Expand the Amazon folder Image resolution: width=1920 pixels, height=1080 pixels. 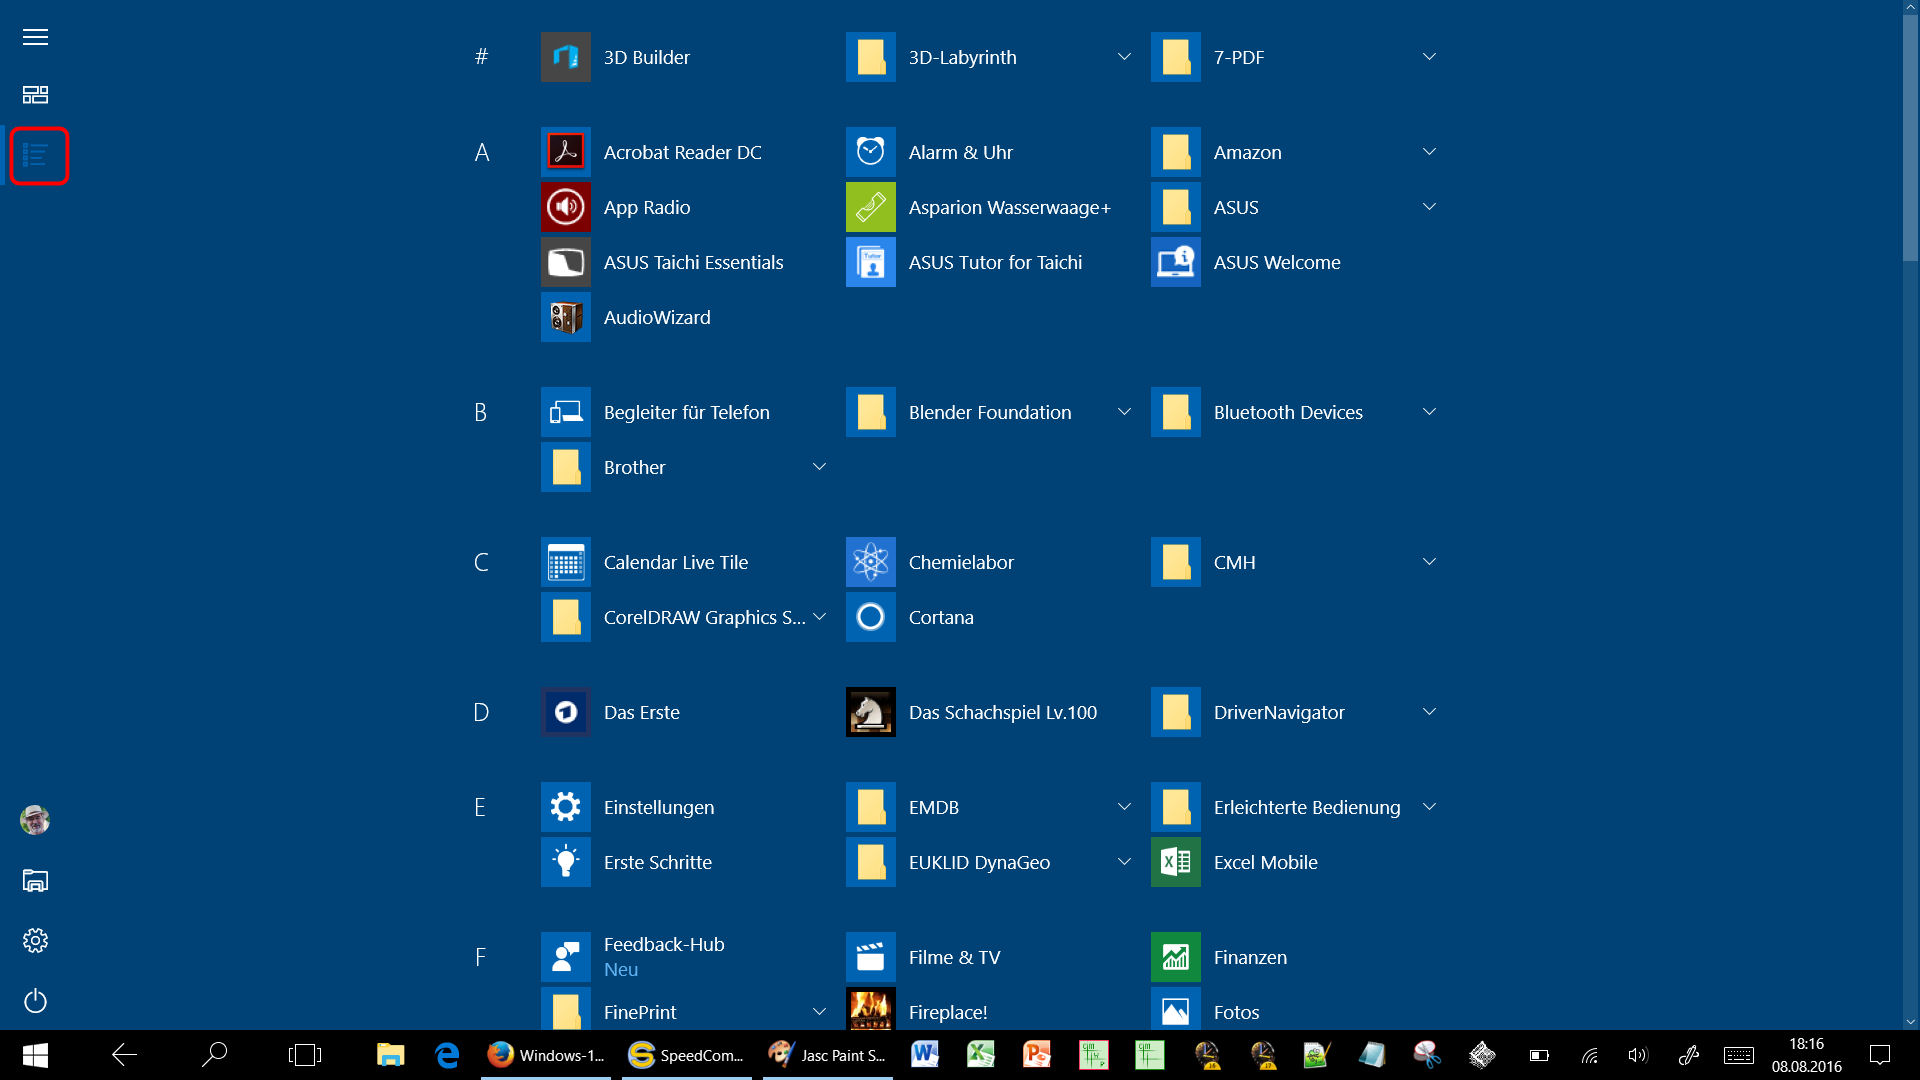1429,152
